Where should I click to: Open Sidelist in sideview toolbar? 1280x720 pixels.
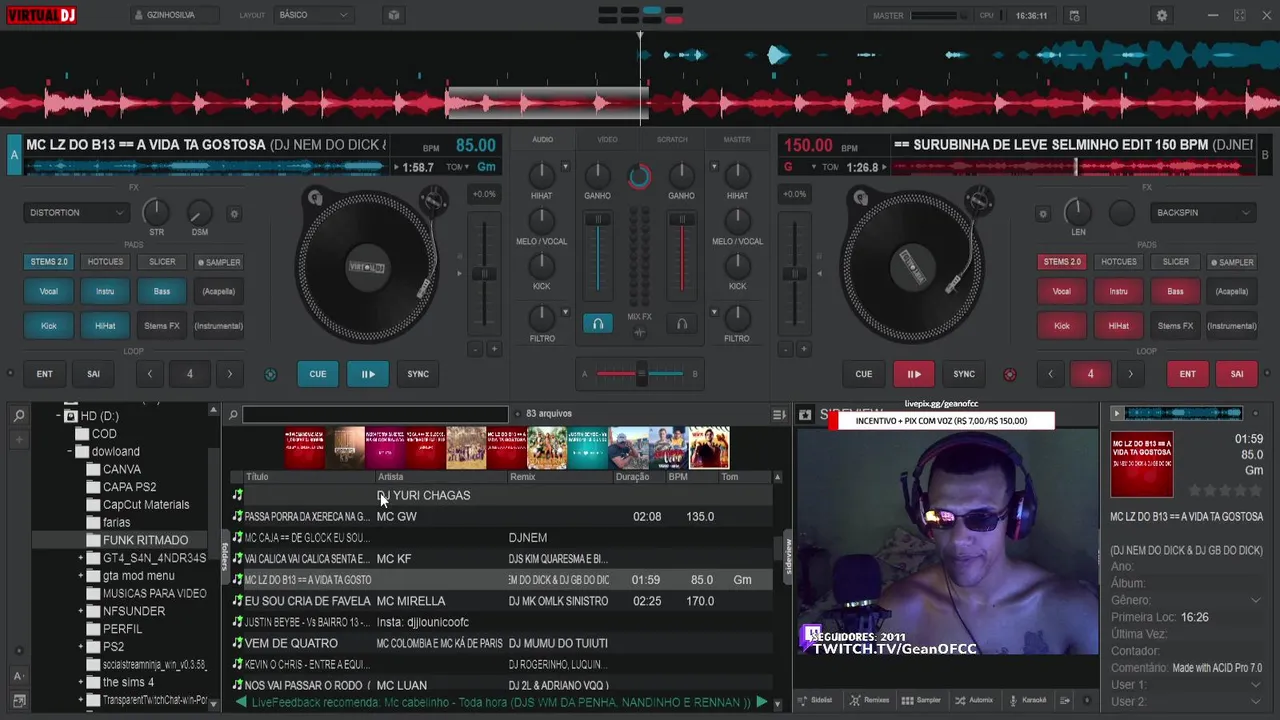[816, 700]
